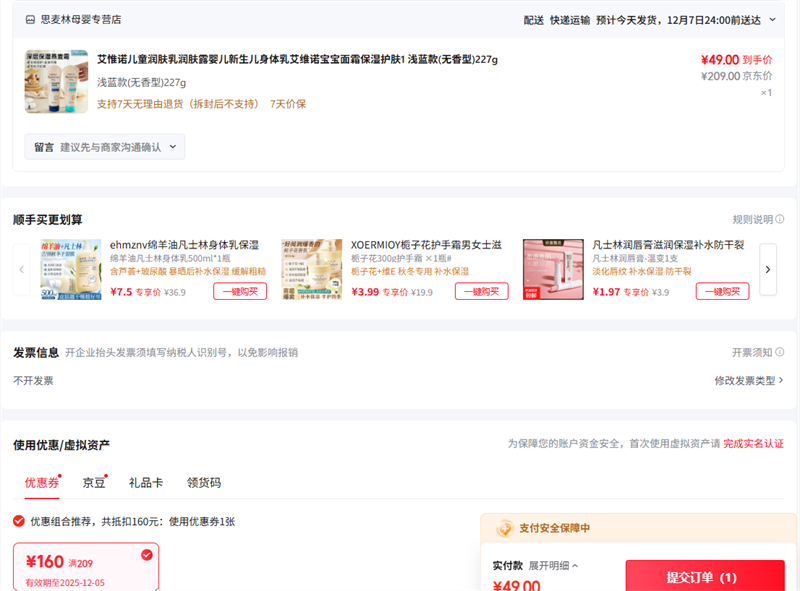Click the red check icon beside 优惠组合推荐
The width and height of the screenshot is (800, 591).
coord(19,521)
